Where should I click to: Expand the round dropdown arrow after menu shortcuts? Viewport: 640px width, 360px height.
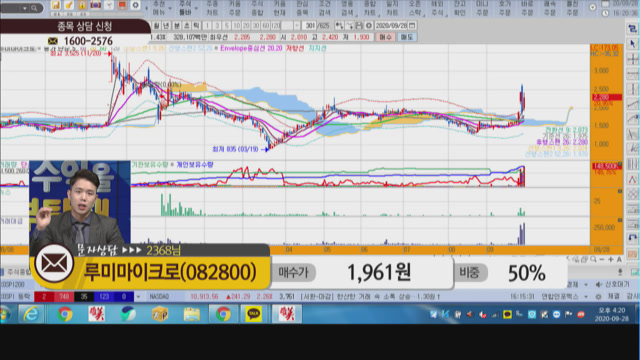click(592, 7)
